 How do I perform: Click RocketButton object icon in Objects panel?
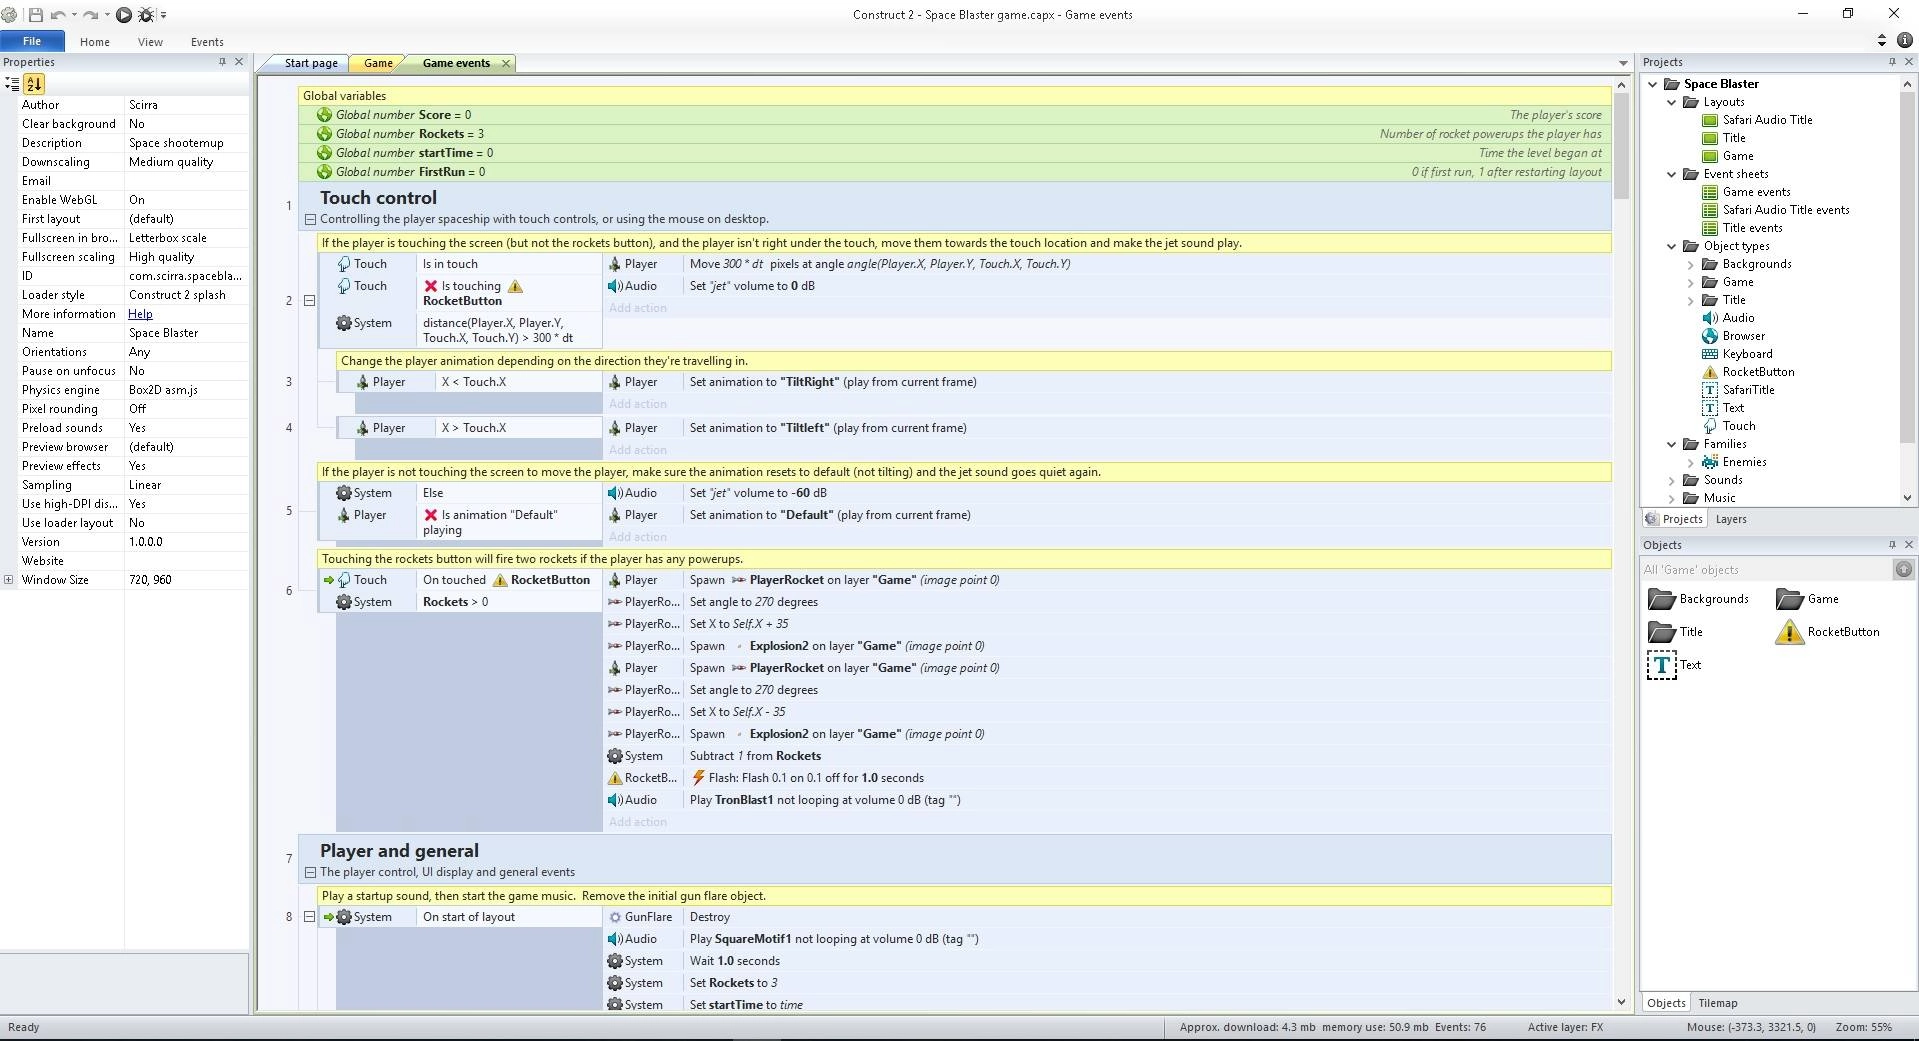tap(1789, 632)
